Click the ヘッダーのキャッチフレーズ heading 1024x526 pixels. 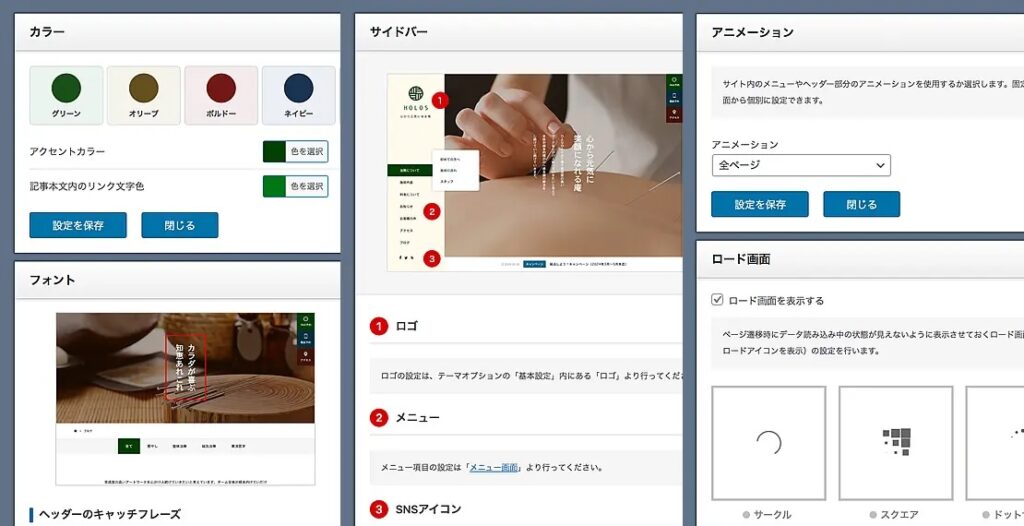110,514
